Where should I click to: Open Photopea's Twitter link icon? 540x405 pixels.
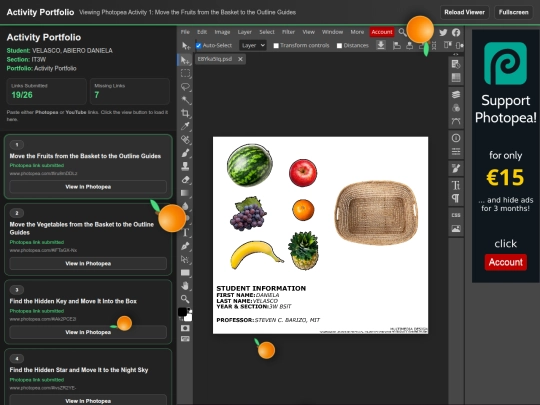tap(443, 32)
